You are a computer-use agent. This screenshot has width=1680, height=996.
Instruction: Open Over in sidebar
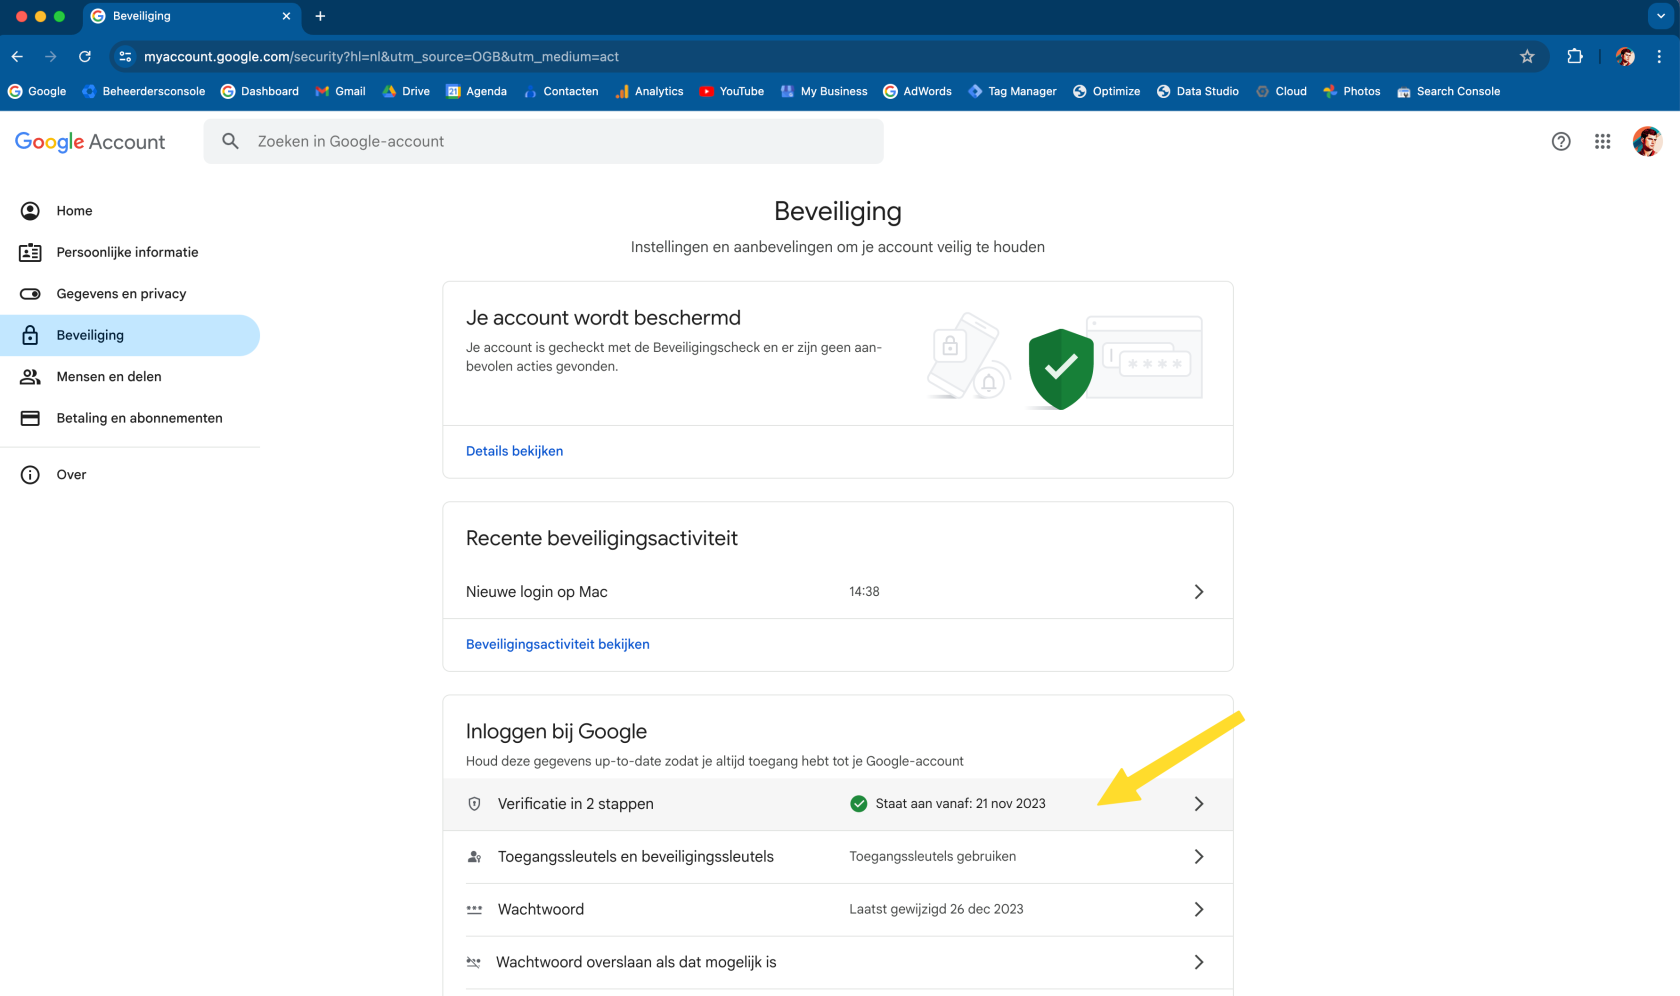[130, 475]
